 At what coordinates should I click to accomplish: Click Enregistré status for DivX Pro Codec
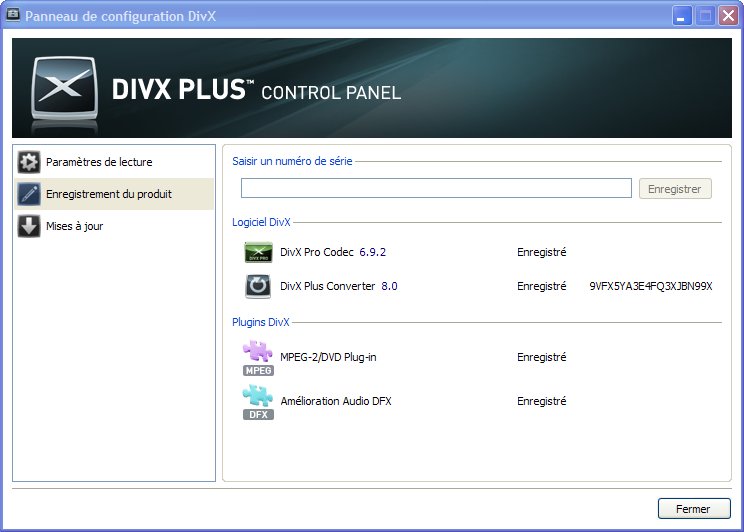(541, 252)
